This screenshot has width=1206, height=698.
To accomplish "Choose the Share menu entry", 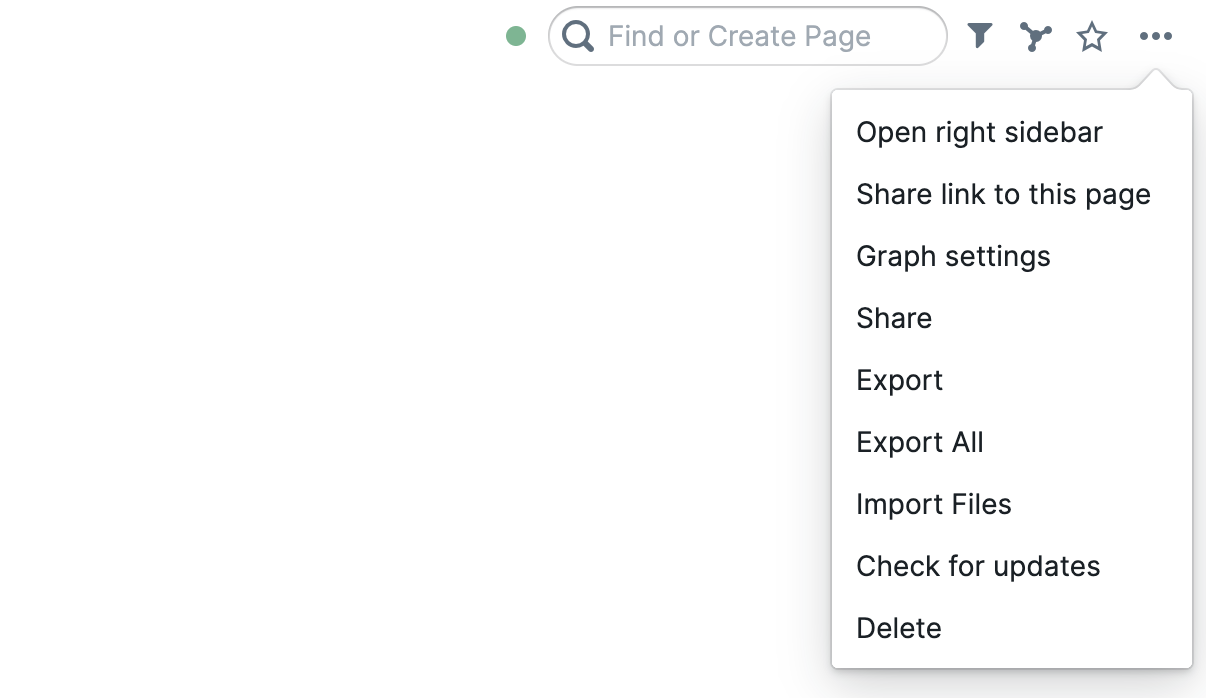I will pos(894,318).
